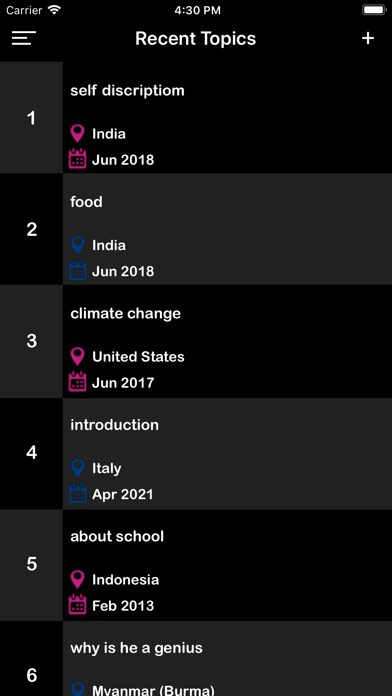Click blue calendar icon next to Apr 2021
Image resolution: width=392 pixels, height=696 pixels.
(x=77, y=493)
